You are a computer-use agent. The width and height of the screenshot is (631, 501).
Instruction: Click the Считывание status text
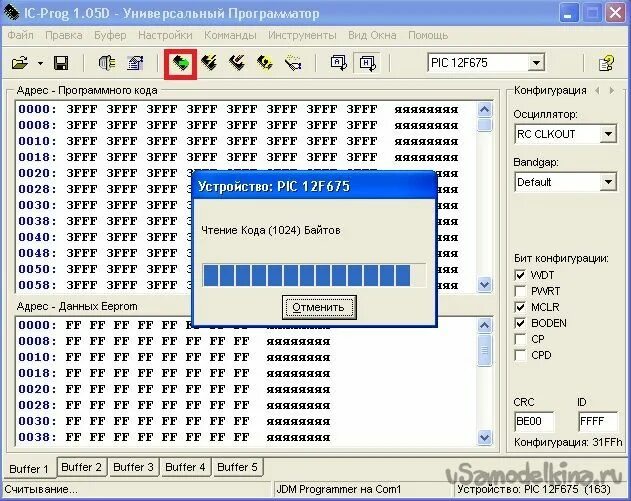point(41,489)
